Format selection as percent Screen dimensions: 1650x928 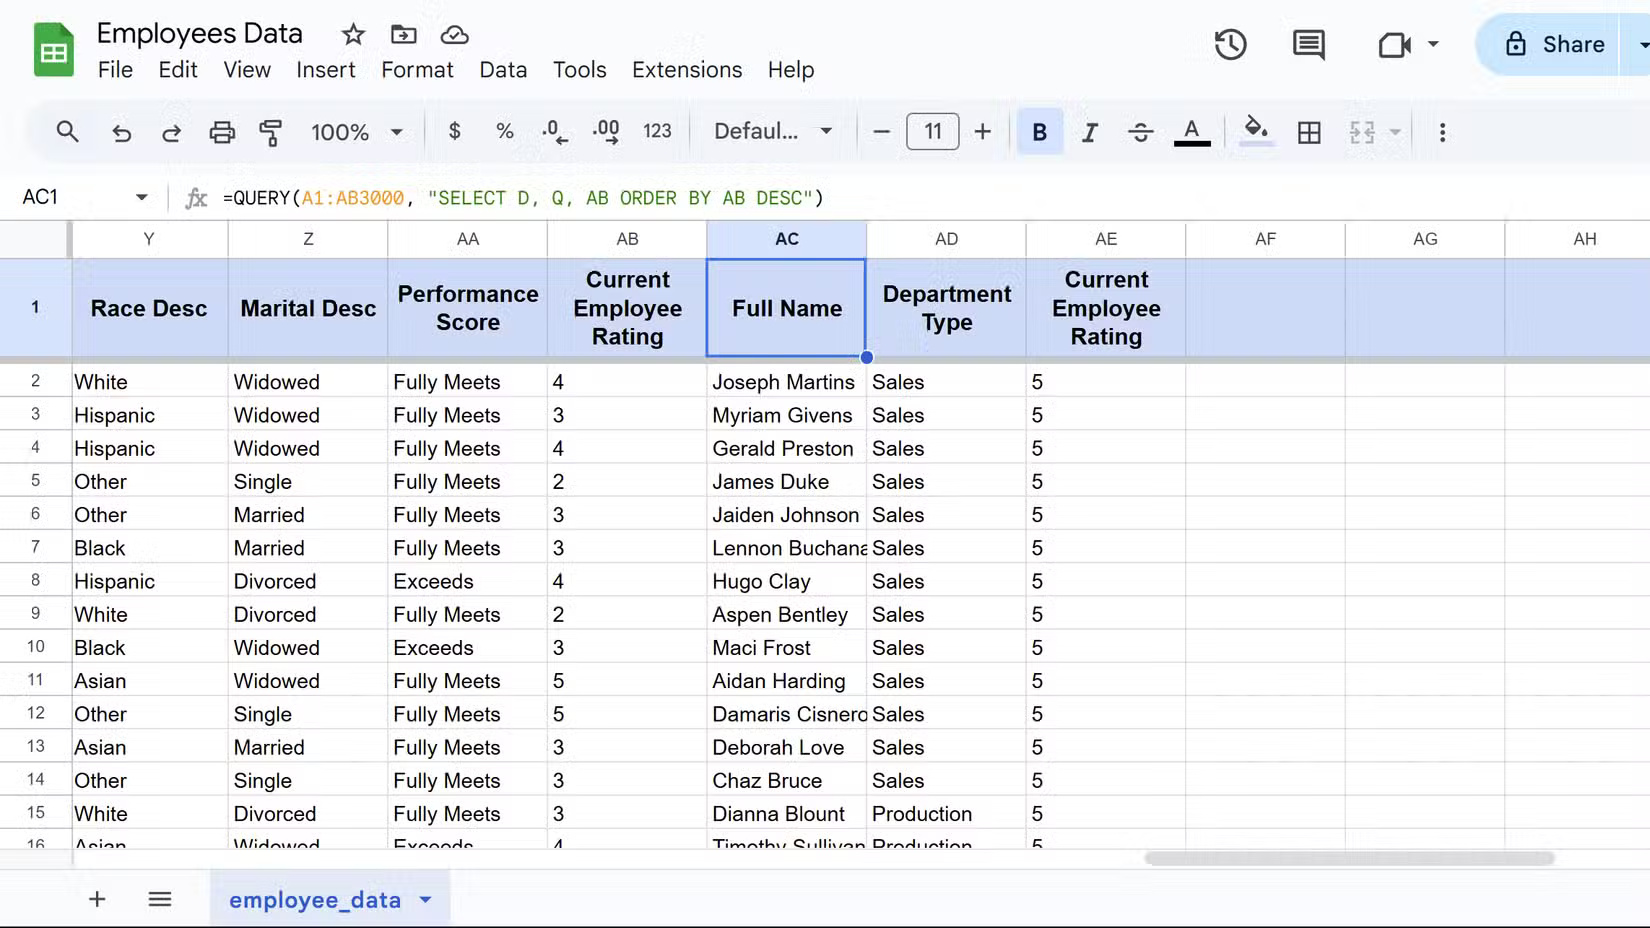click(505, 131)
